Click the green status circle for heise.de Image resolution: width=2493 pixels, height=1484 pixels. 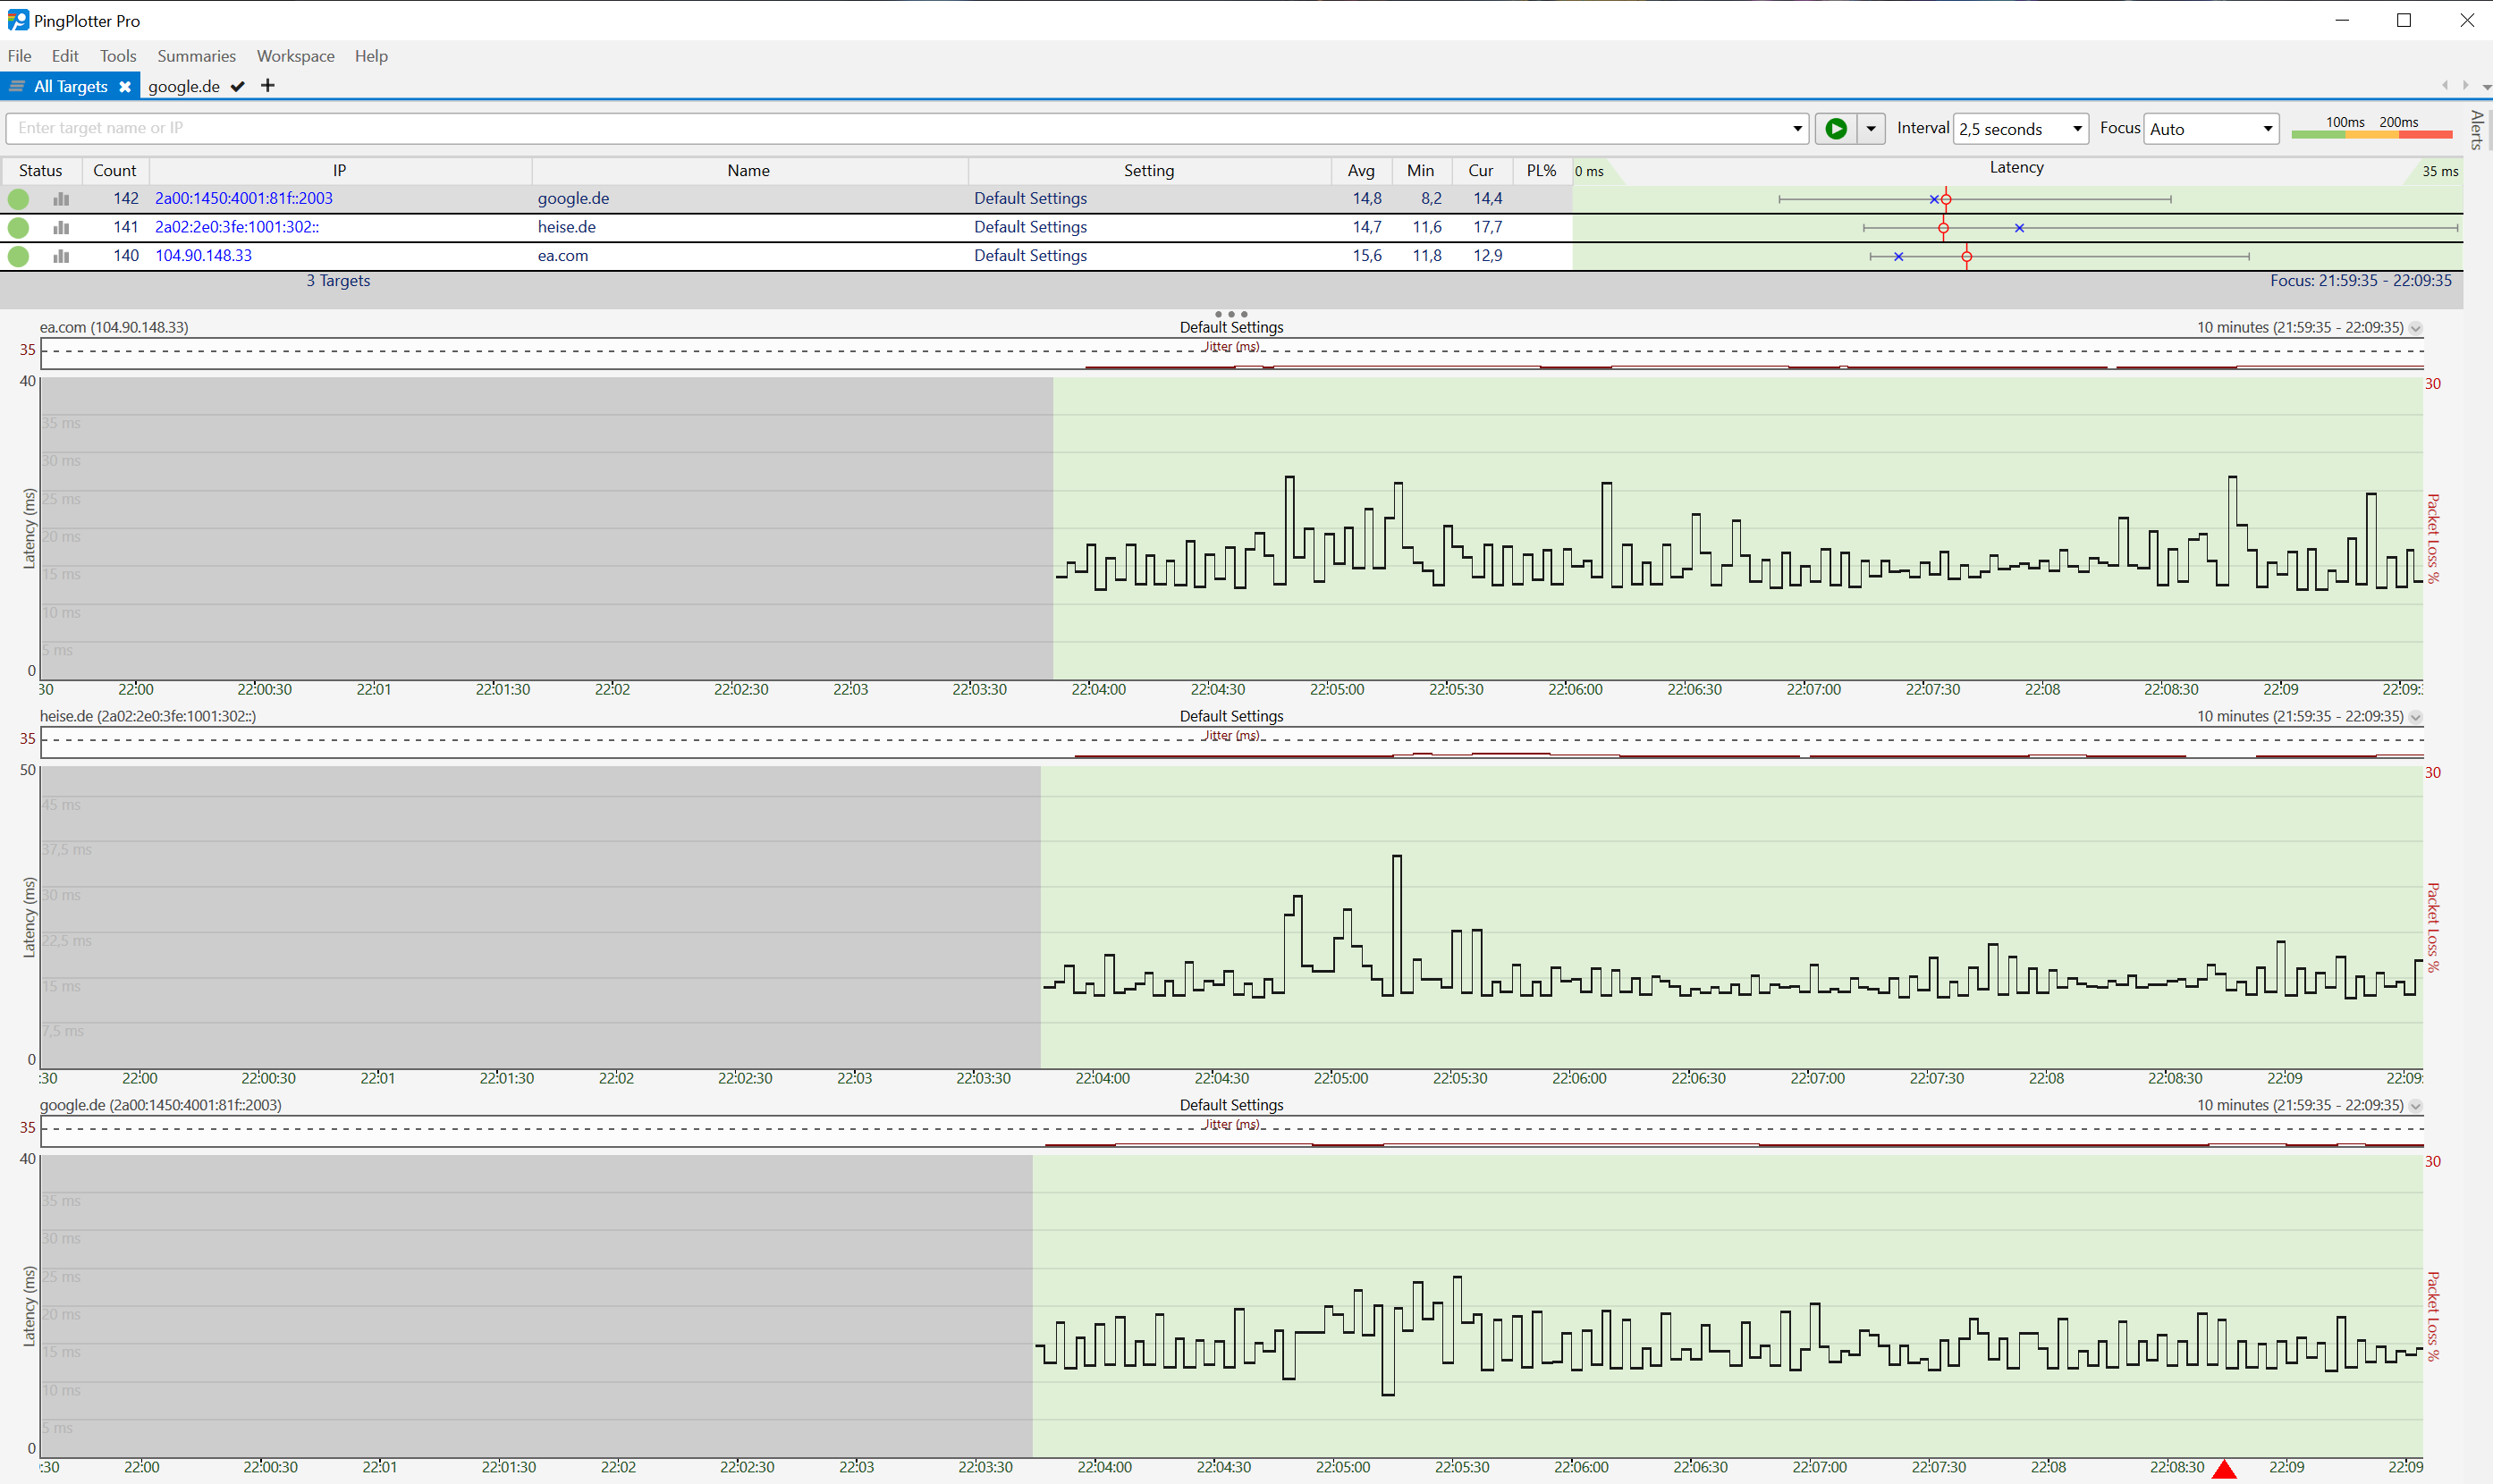point(18,227)
